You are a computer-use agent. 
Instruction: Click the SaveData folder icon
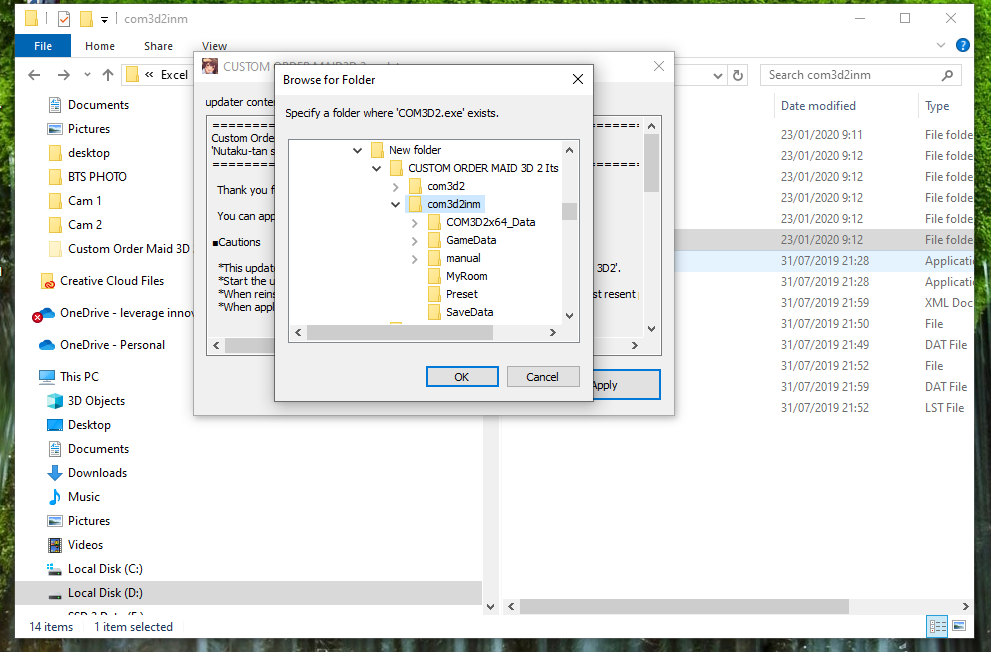coord(434,312)
